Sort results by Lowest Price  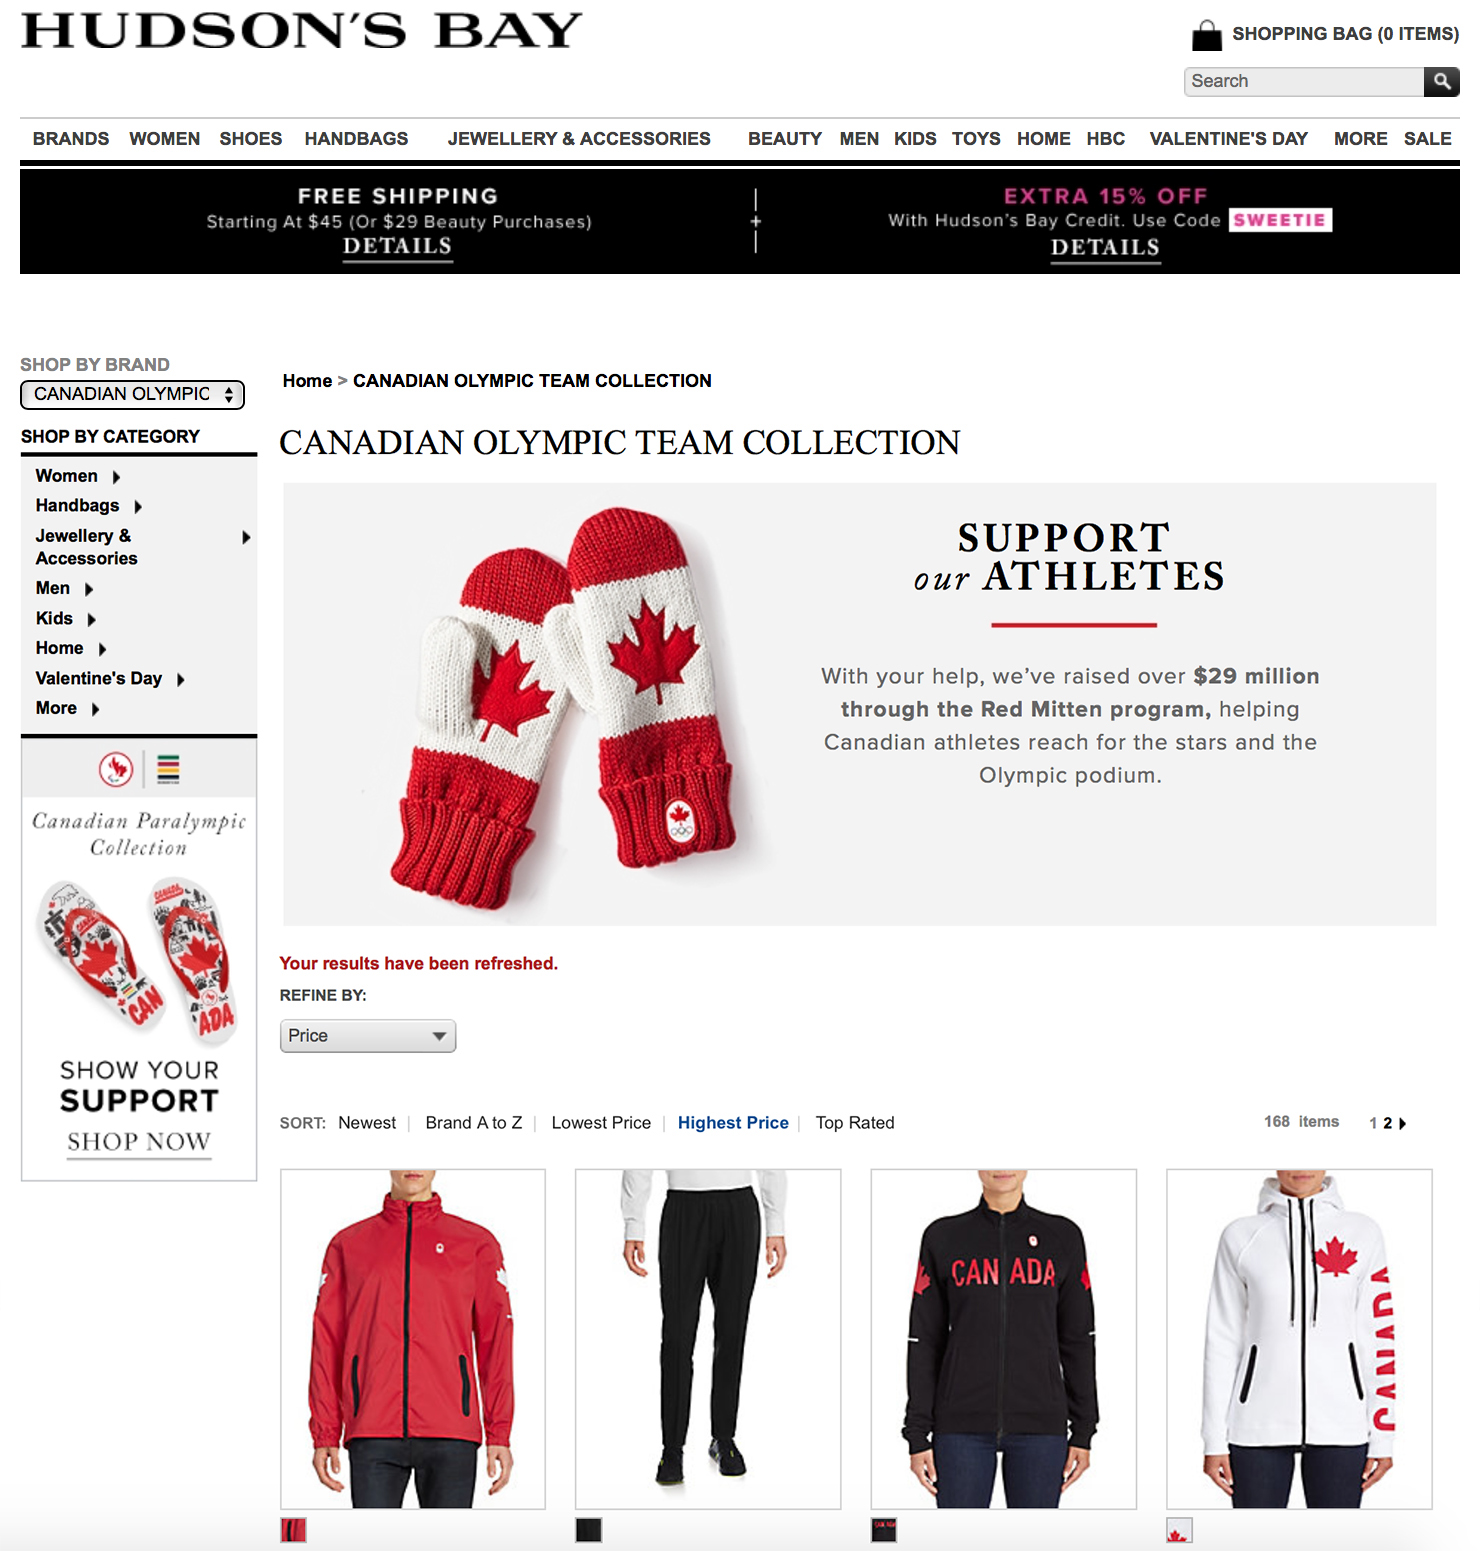(601, 1123)
